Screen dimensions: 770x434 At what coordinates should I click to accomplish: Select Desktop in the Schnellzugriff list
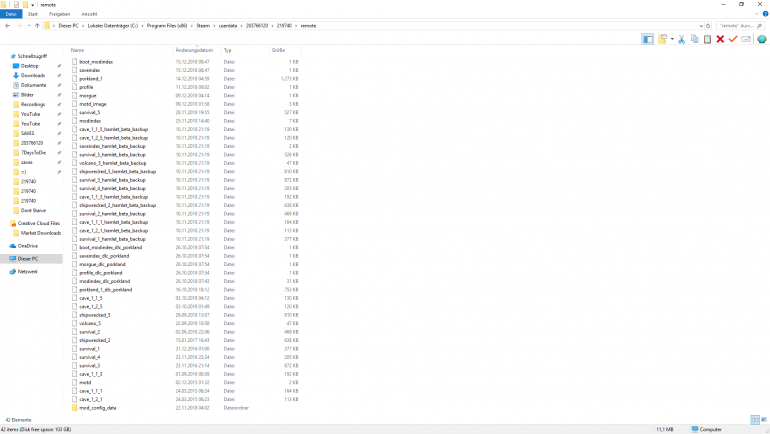tap(29, 66)
